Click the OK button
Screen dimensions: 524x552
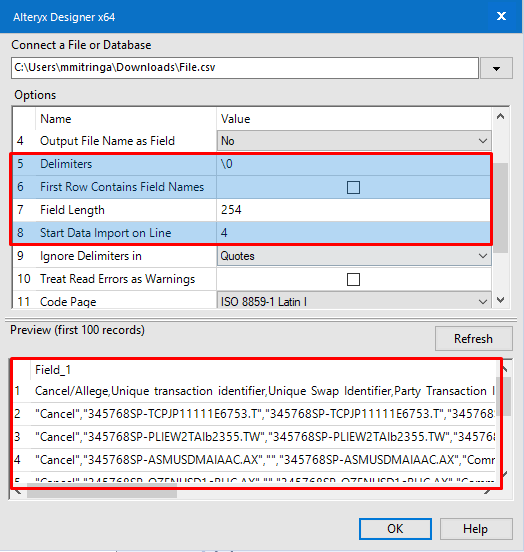point(395,529)
